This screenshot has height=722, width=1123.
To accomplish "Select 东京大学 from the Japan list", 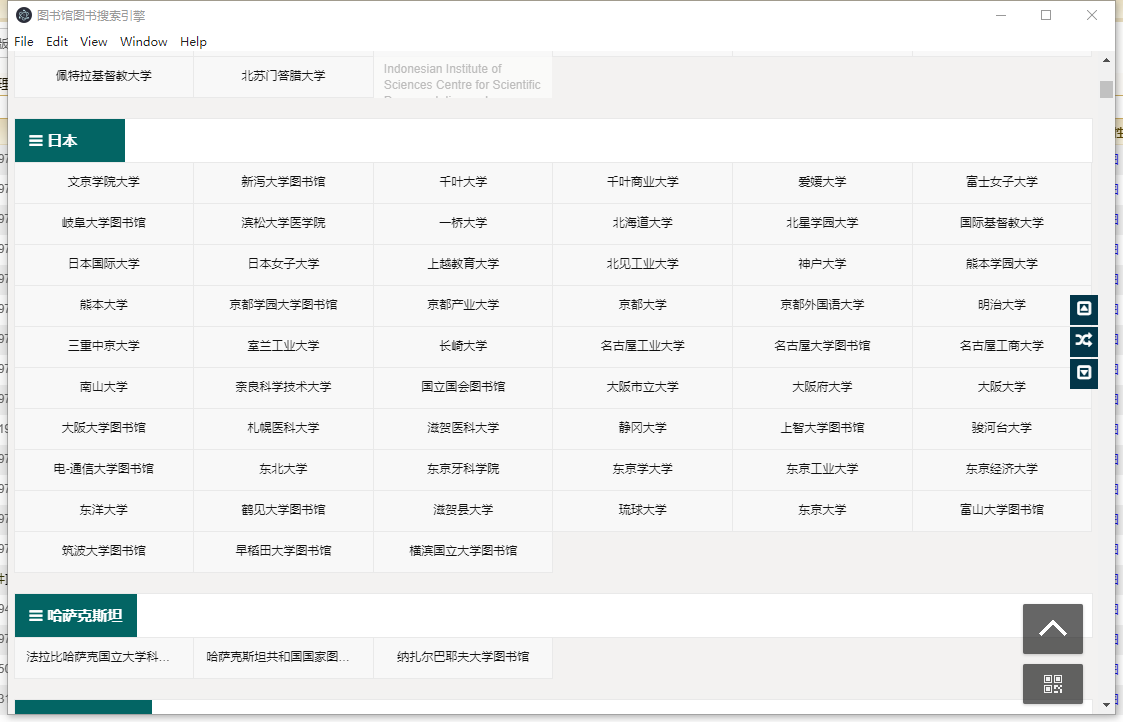I will pos(821,509).
